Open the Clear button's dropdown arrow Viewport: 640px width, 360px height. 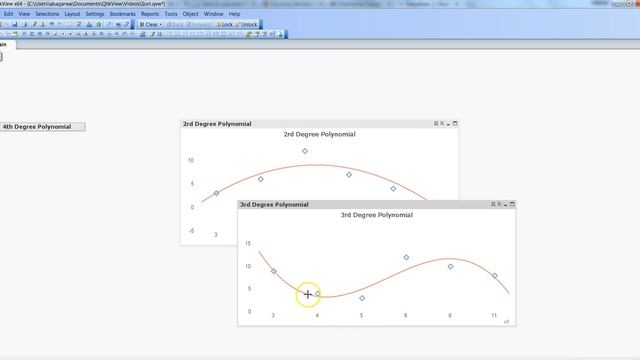(160, 24)
